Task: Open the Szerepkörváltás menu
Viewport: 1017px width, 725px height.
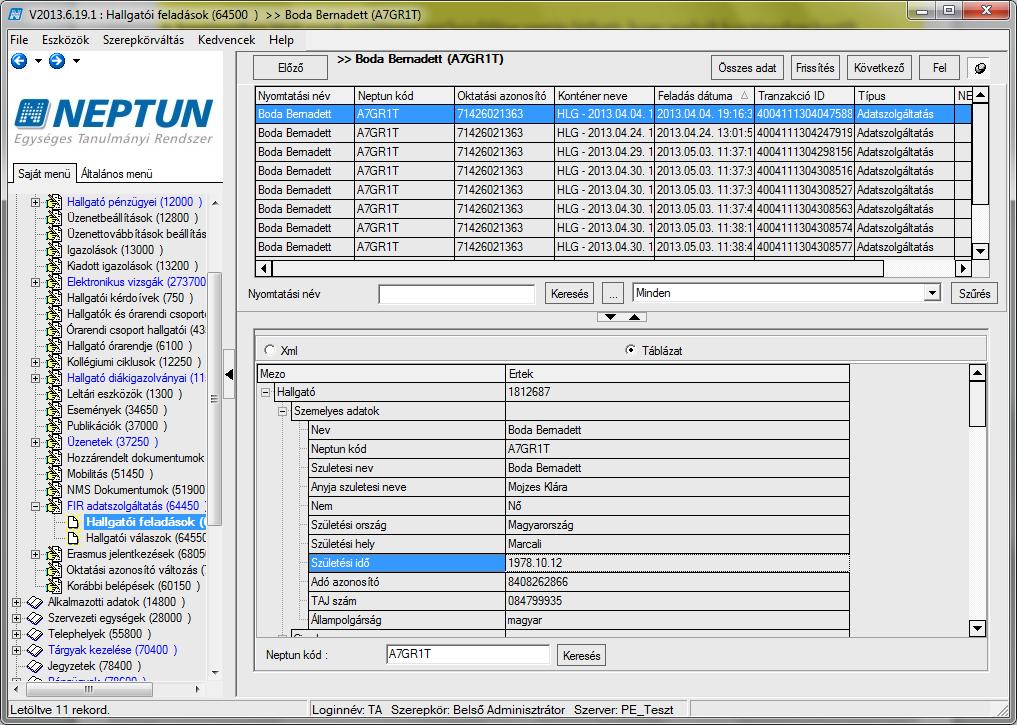Action: pyautogui.click(x=143, y=40)
